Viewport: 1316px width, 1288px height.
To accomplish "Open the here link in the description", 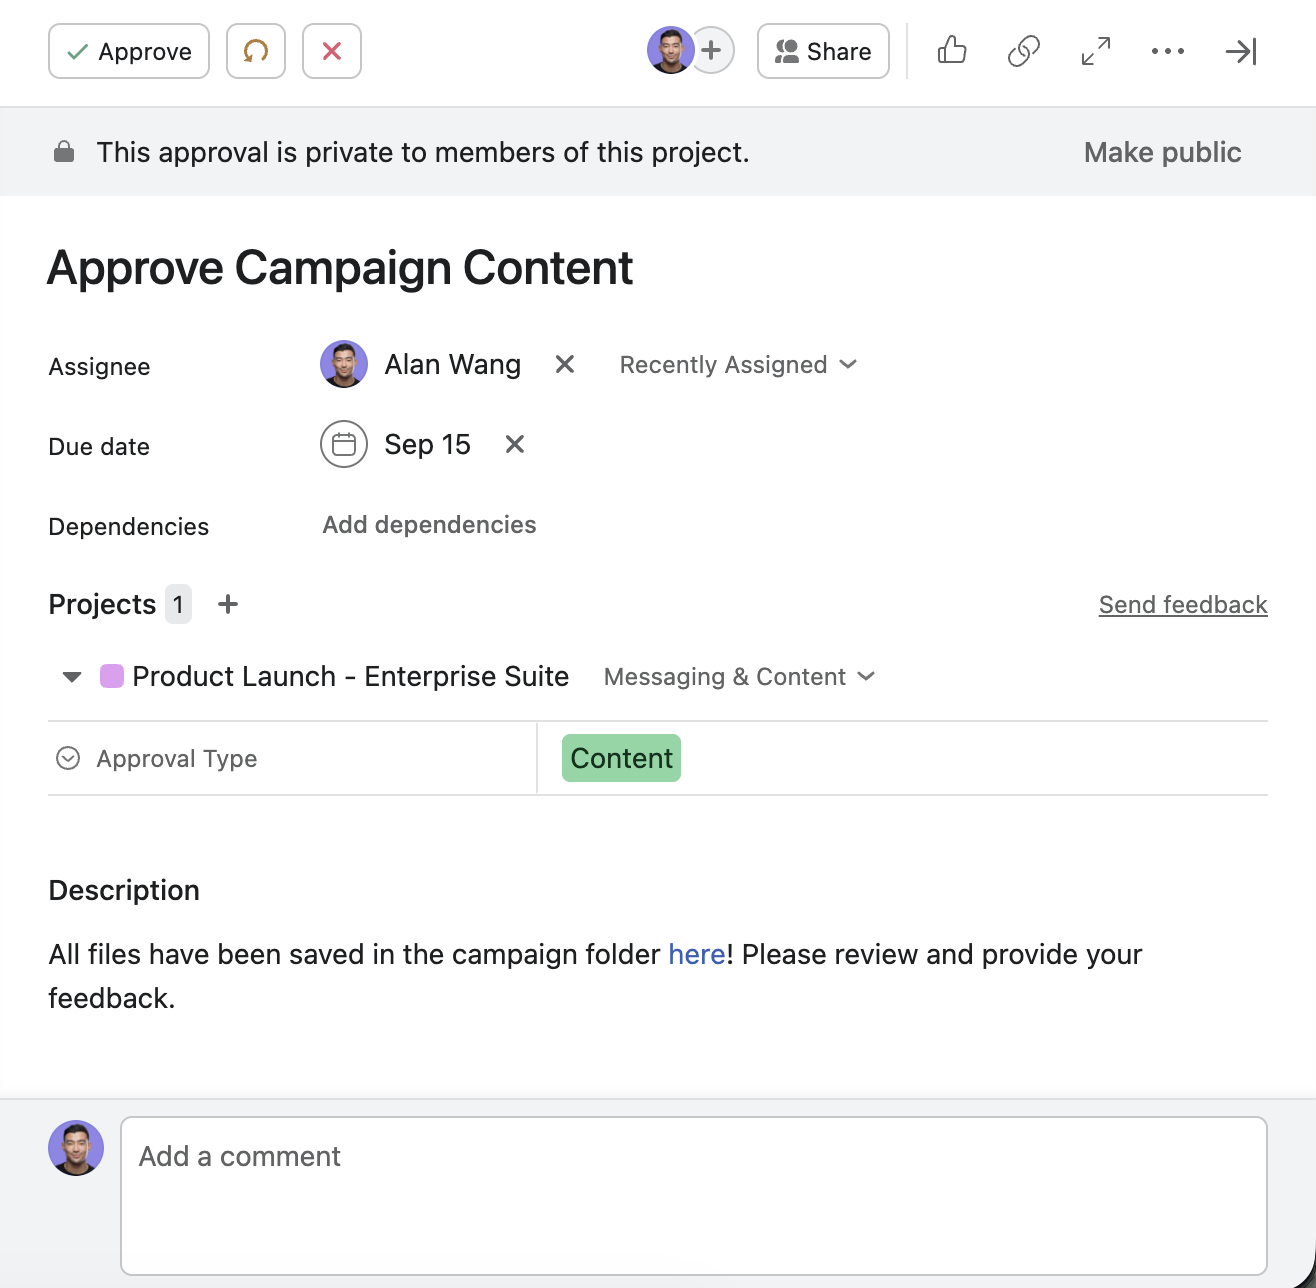I will [x=696, y=954].
